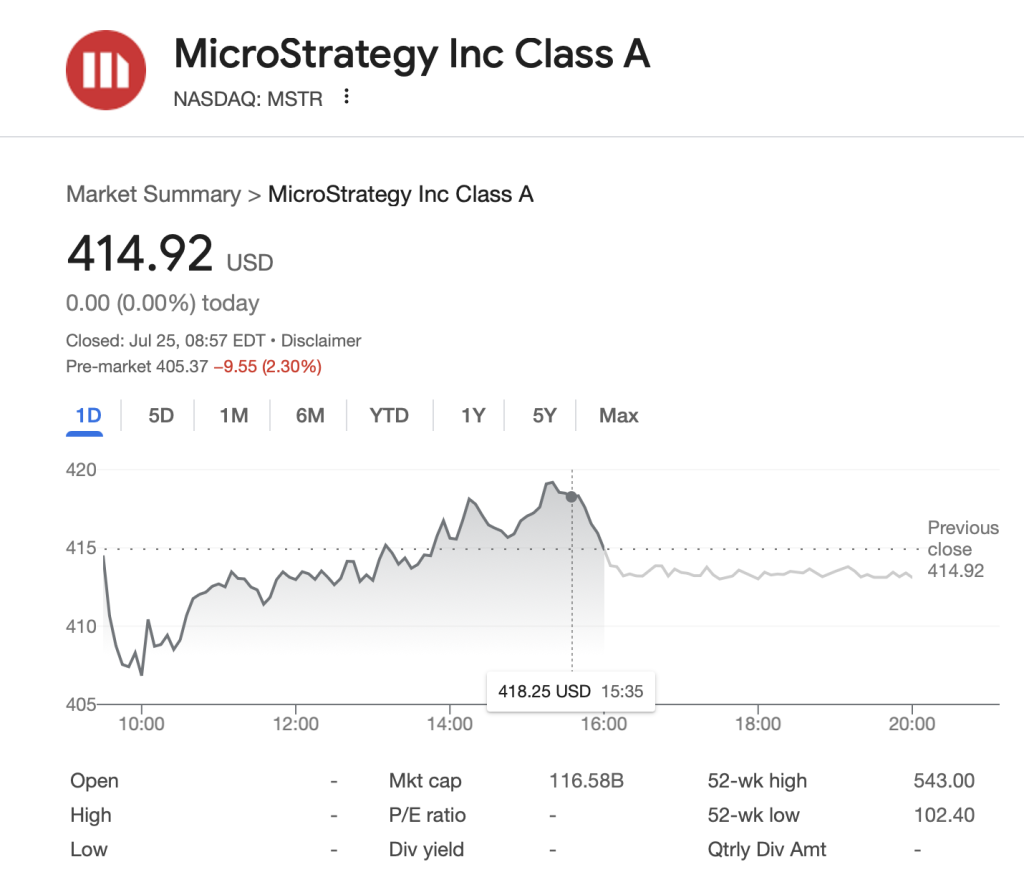Go to the Market Summary breadcrumb link

coord(153,194)
